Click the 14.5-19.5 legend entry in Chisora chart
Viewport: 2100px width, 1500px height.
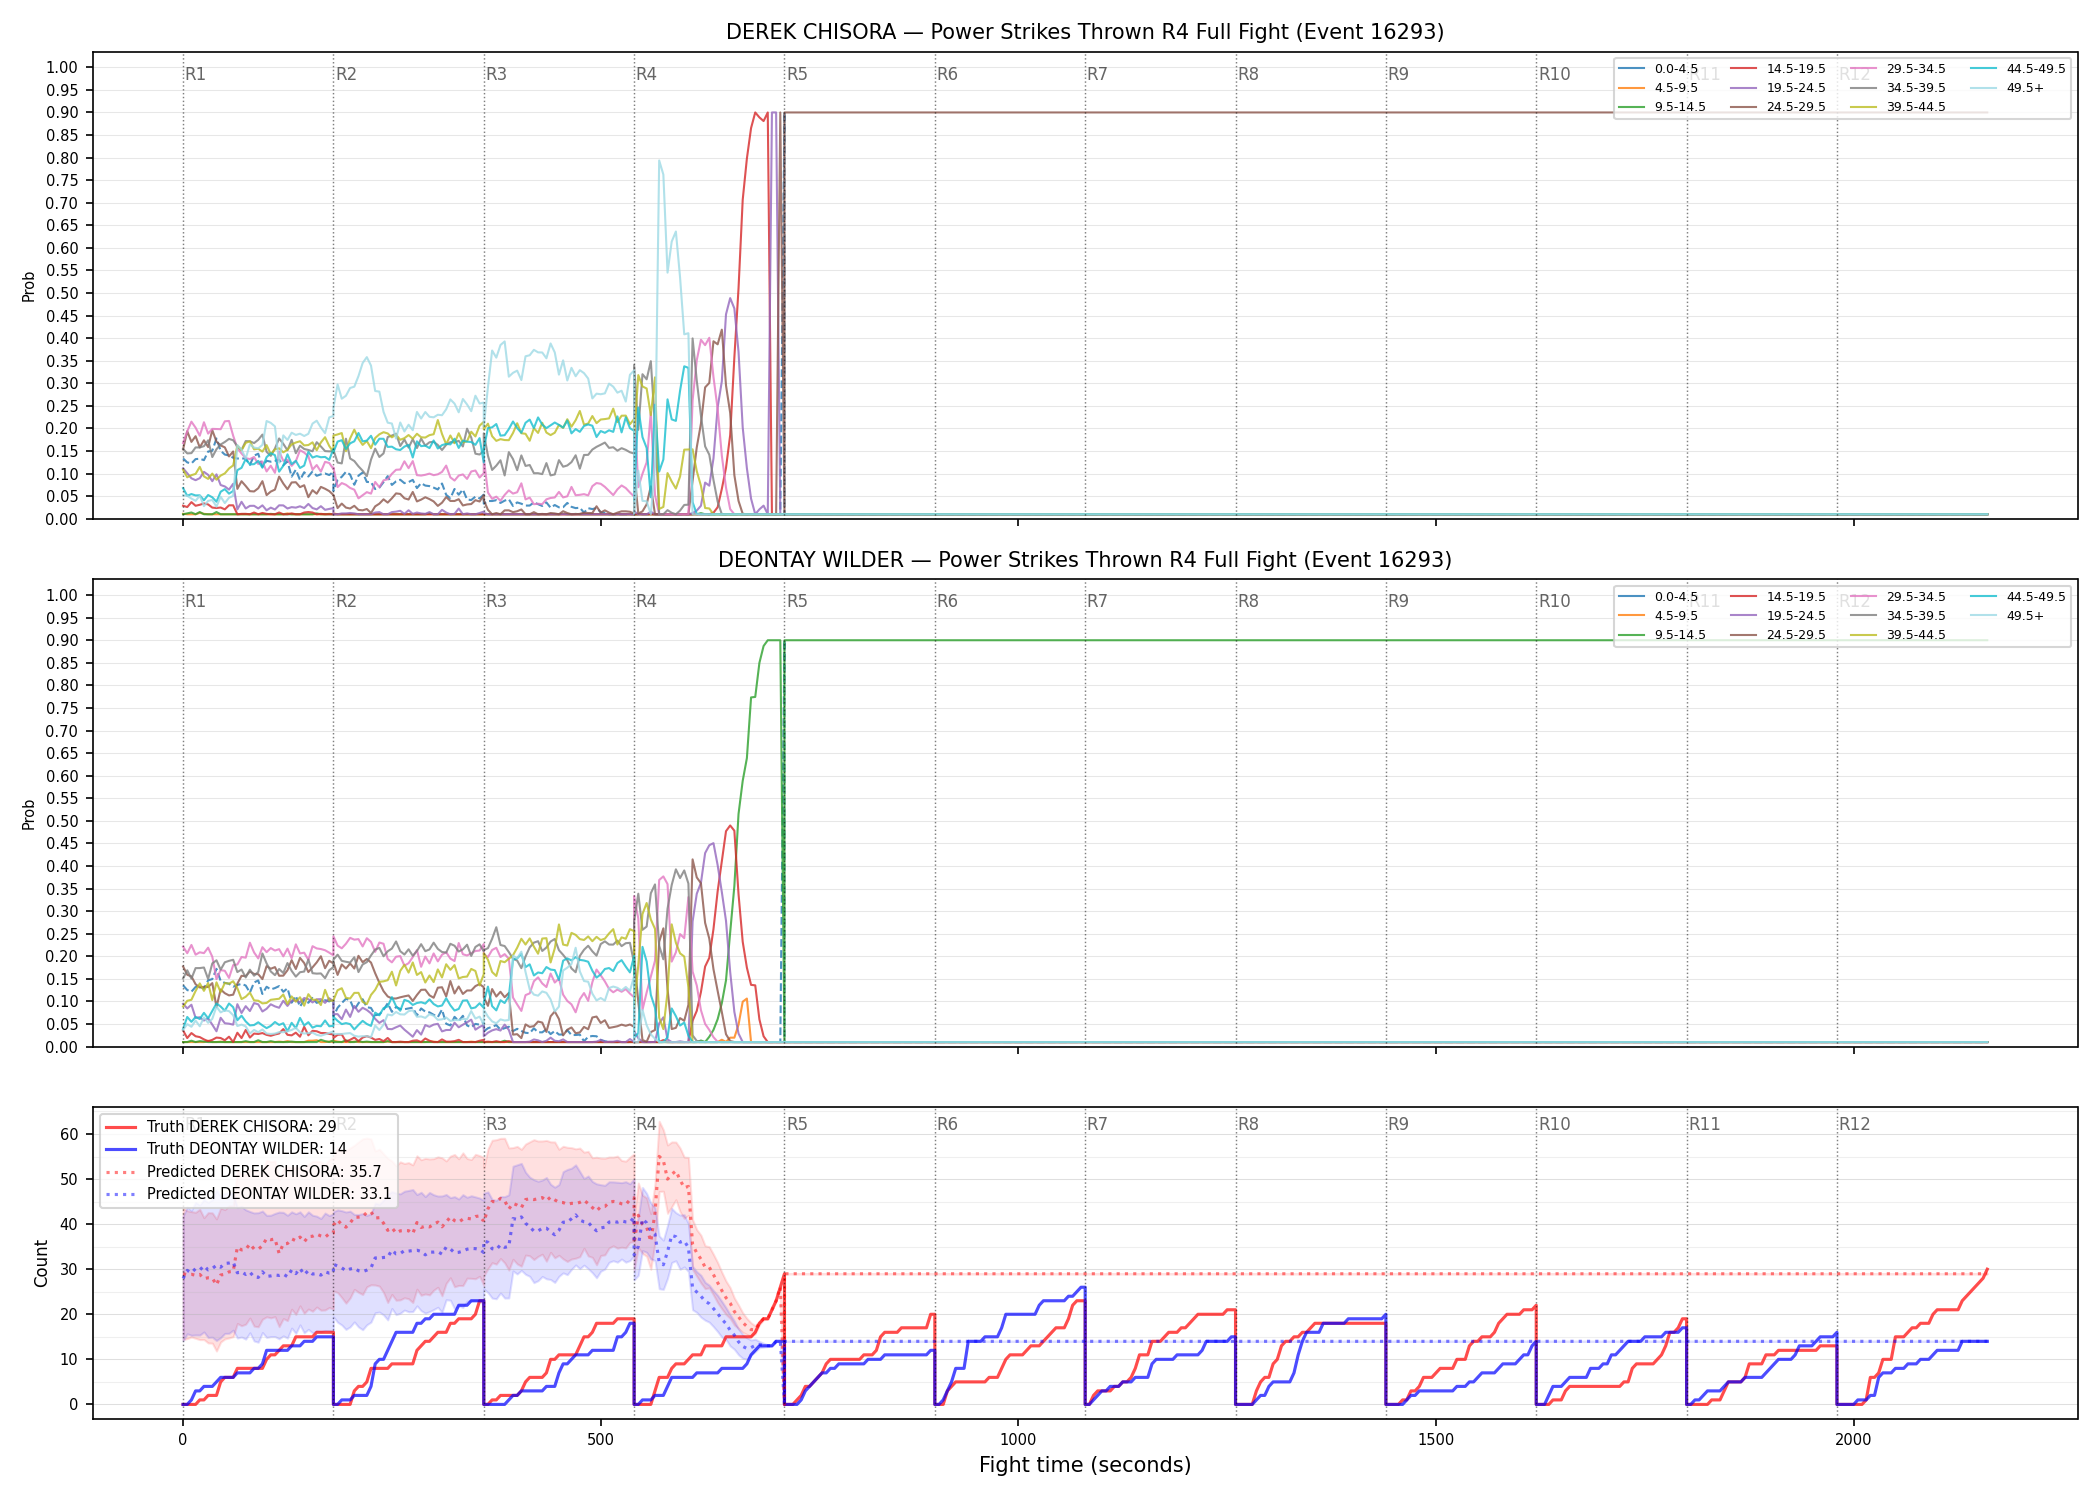pyautogui.click(x=1777, y=69)
